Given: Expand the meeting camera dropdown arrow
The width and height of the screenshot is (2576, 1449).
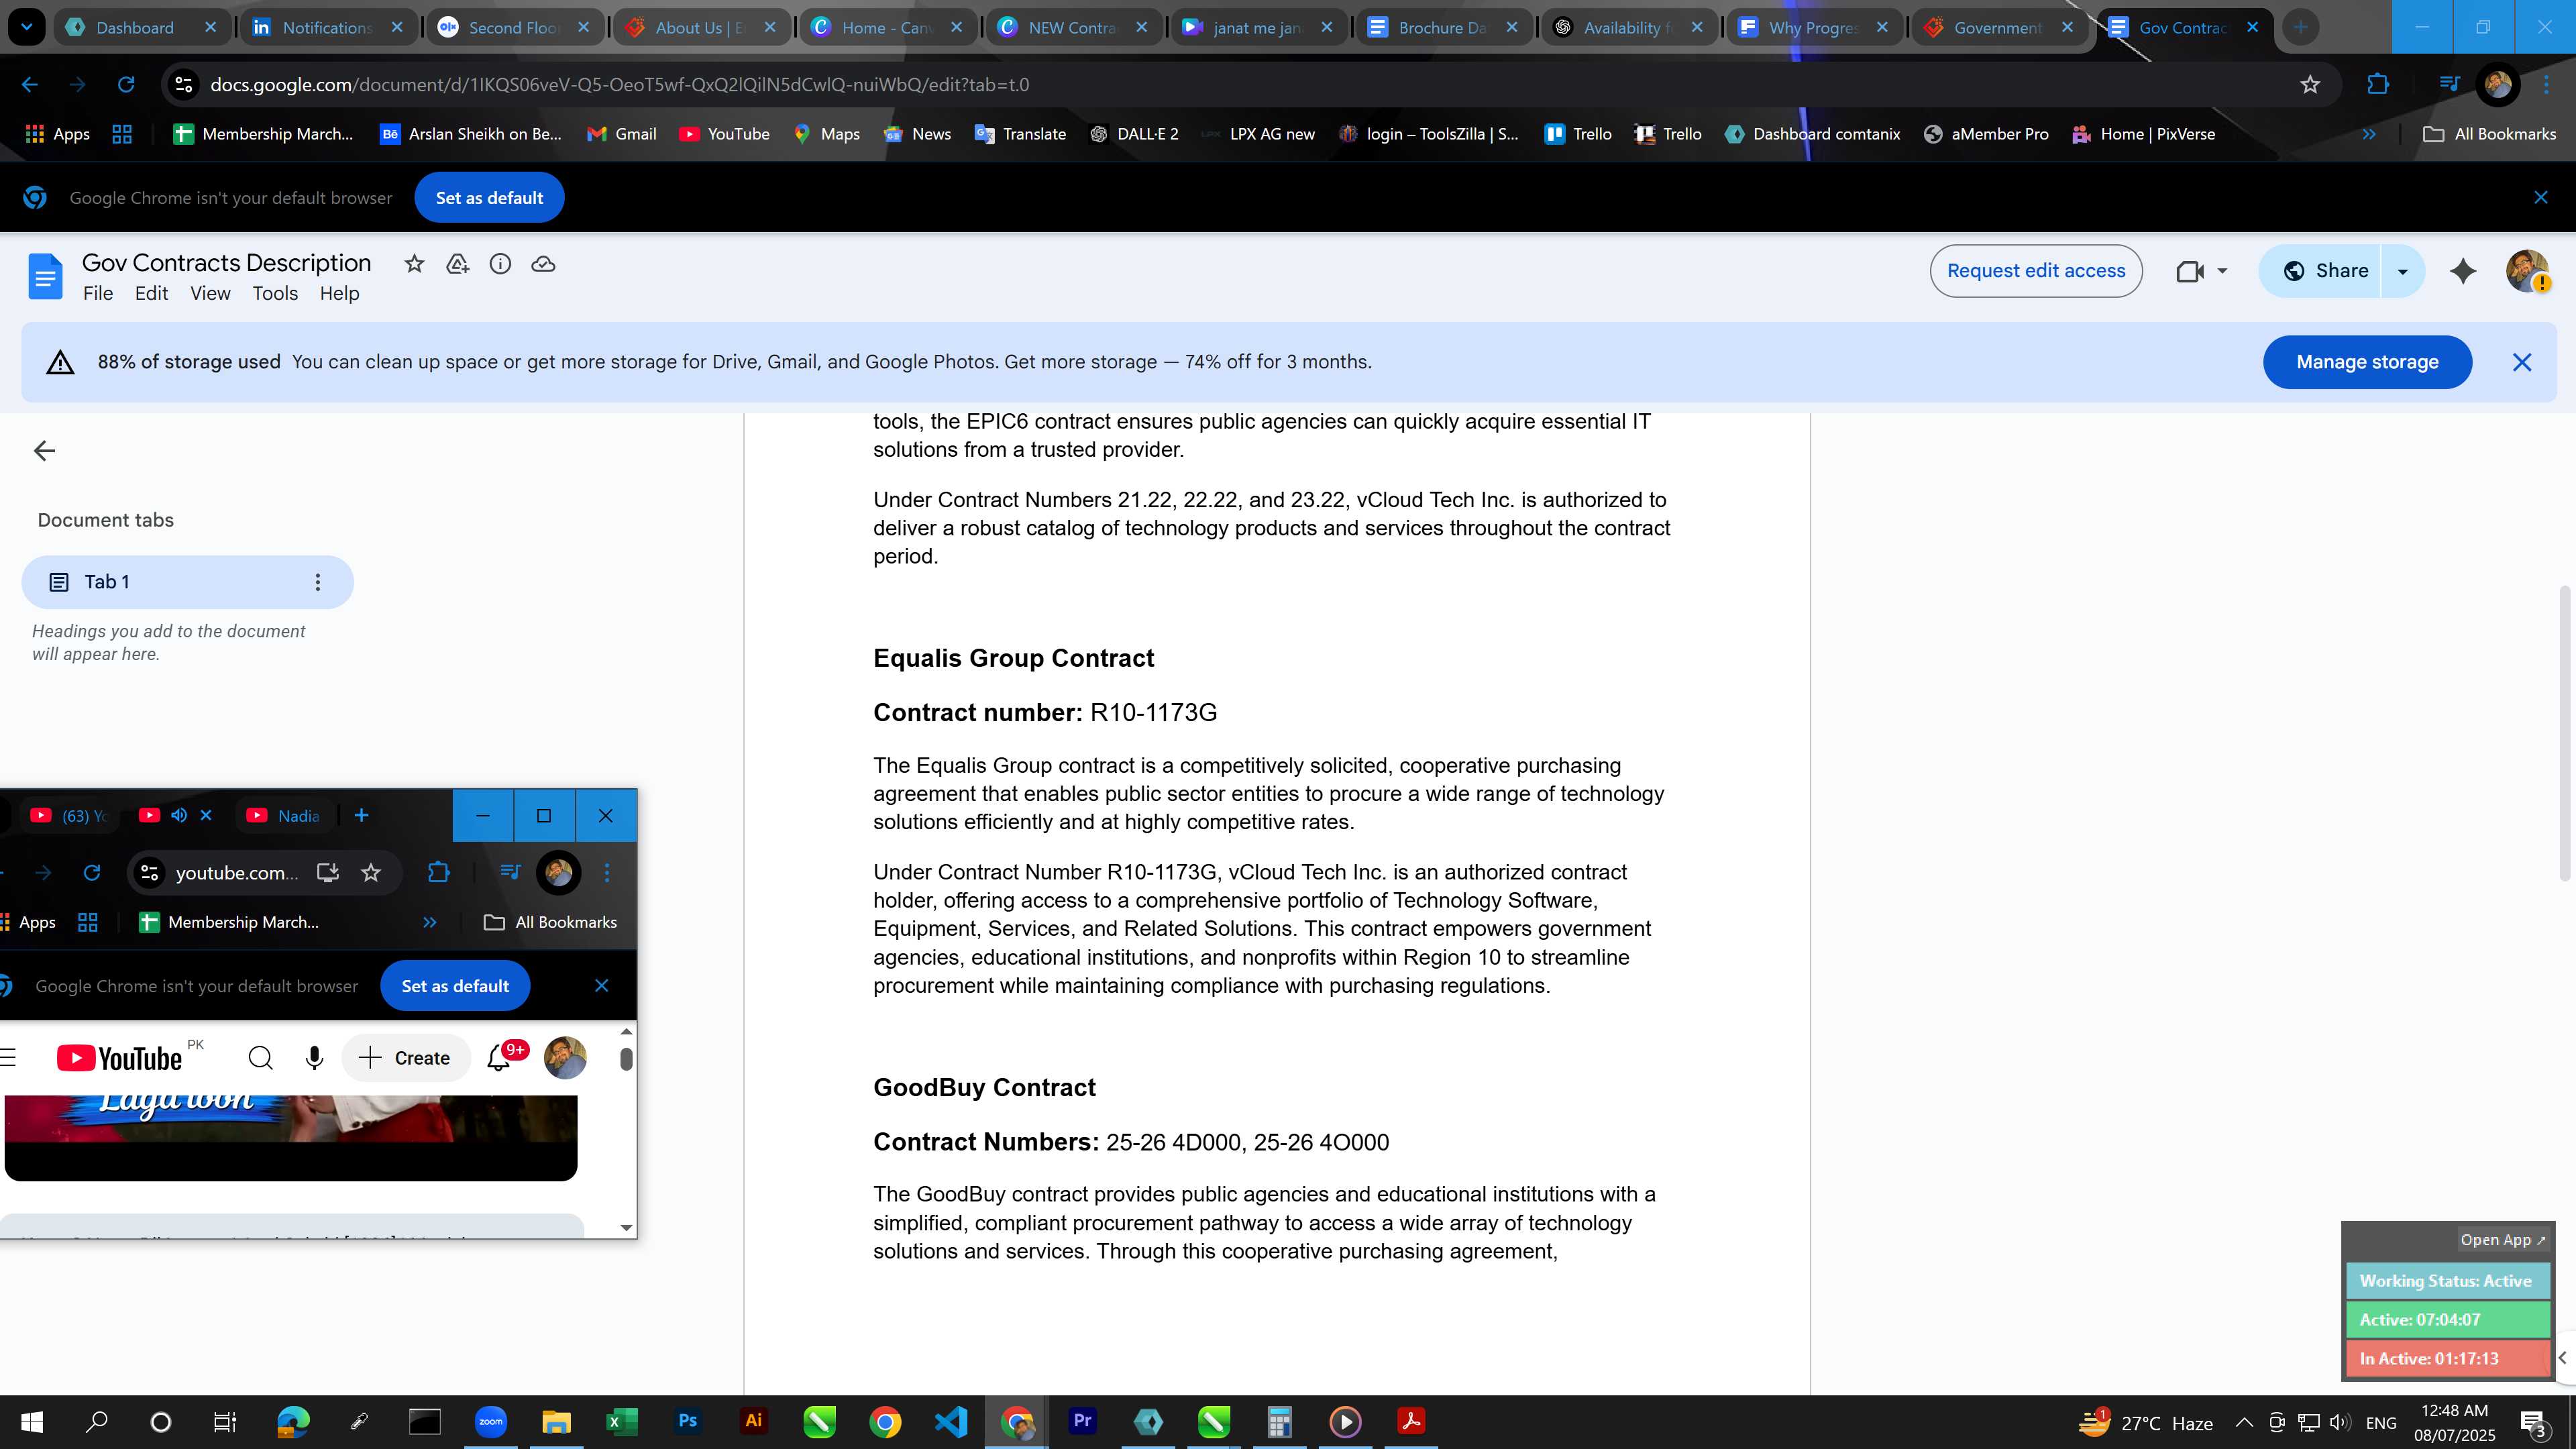Looking at the screenshot, I should [2222, 271].
